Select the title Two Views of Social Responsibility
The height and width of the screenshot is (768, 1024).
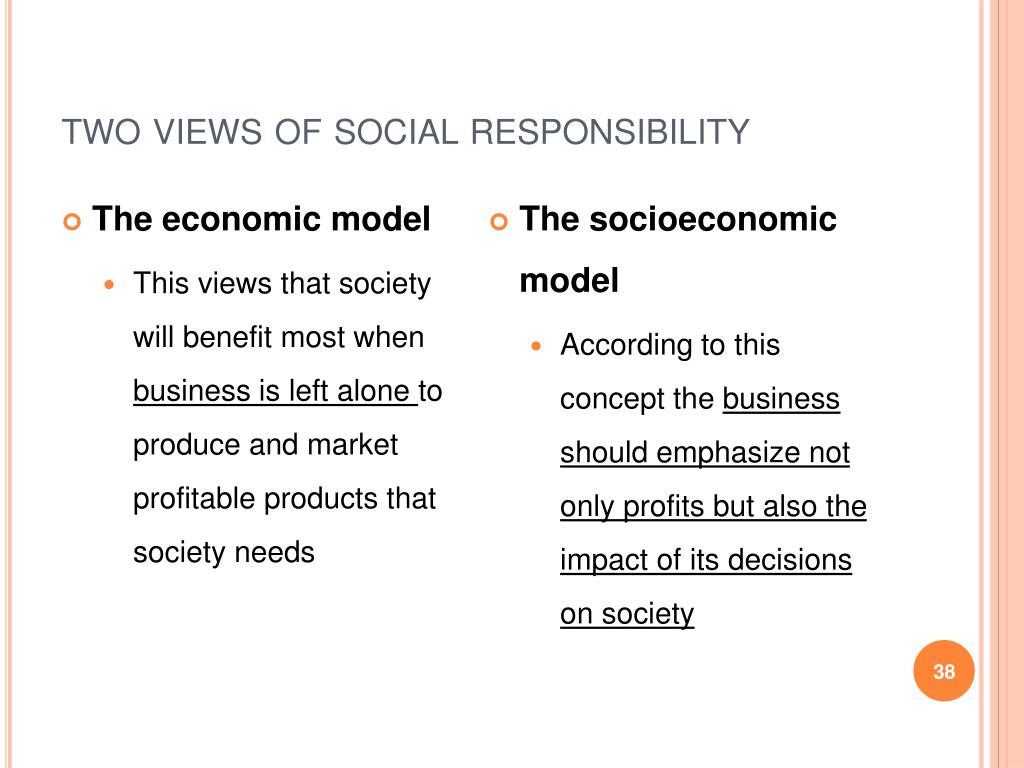tap(406, 131)
